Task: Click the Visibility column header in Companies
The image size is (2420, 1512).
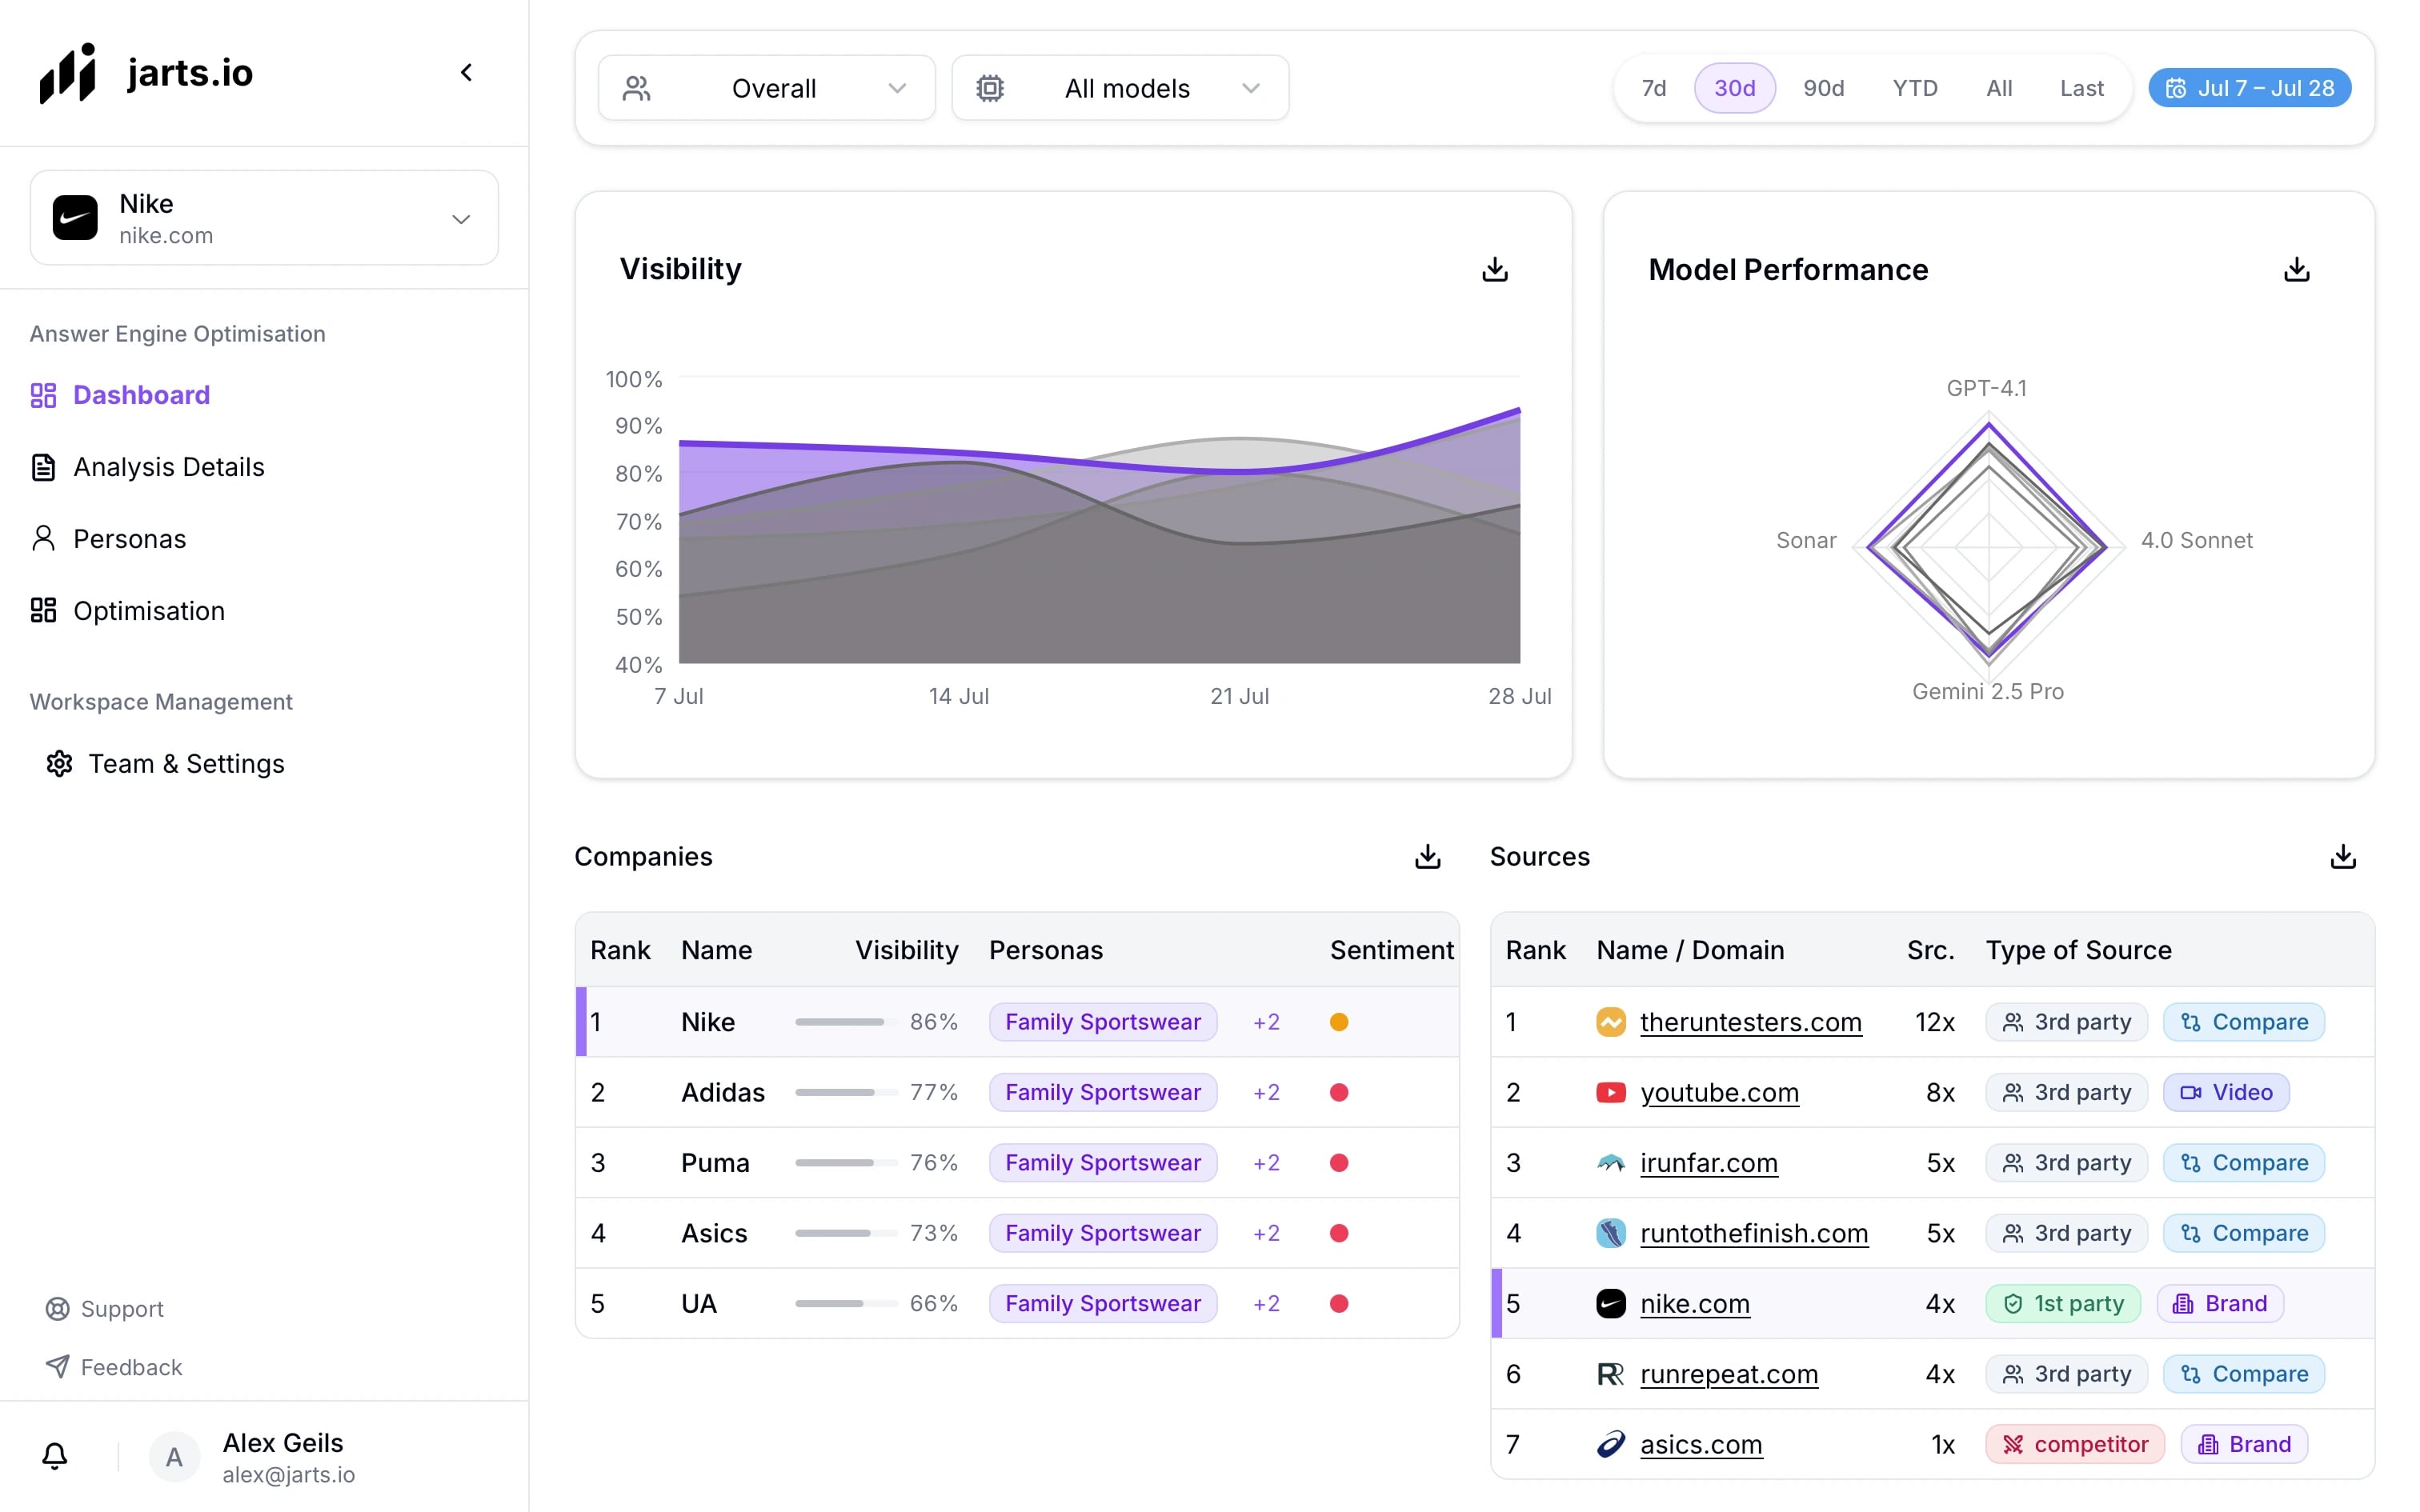Action: pyautogui.click(x=906, y=950)
